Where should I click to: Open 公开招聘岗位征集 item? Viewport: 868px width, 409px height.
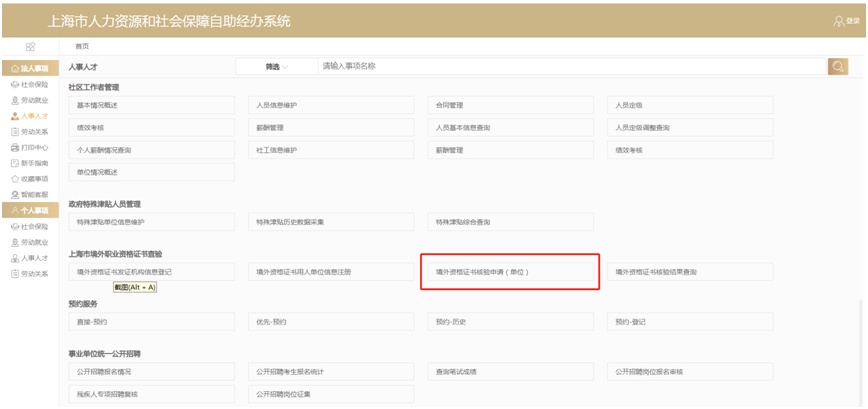[x=331, y=394]
